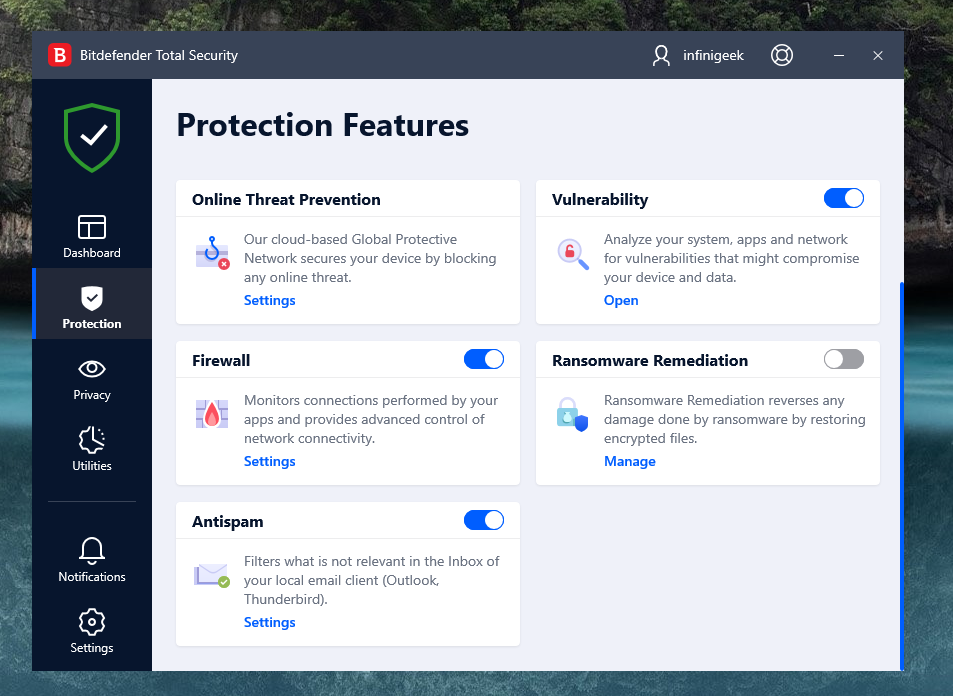Click Manage under Ransomware Remediation
The width and height of the screenshot is (953, 696).
point(630,461)
